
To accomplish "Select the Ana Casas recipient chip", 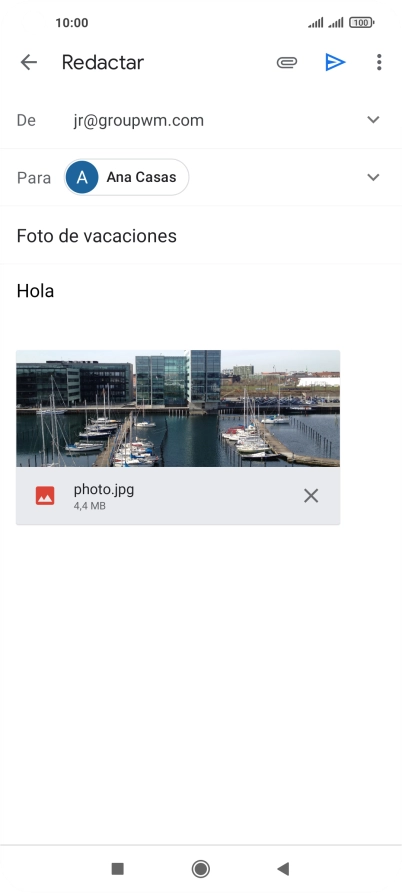I will tap(126, 177).
